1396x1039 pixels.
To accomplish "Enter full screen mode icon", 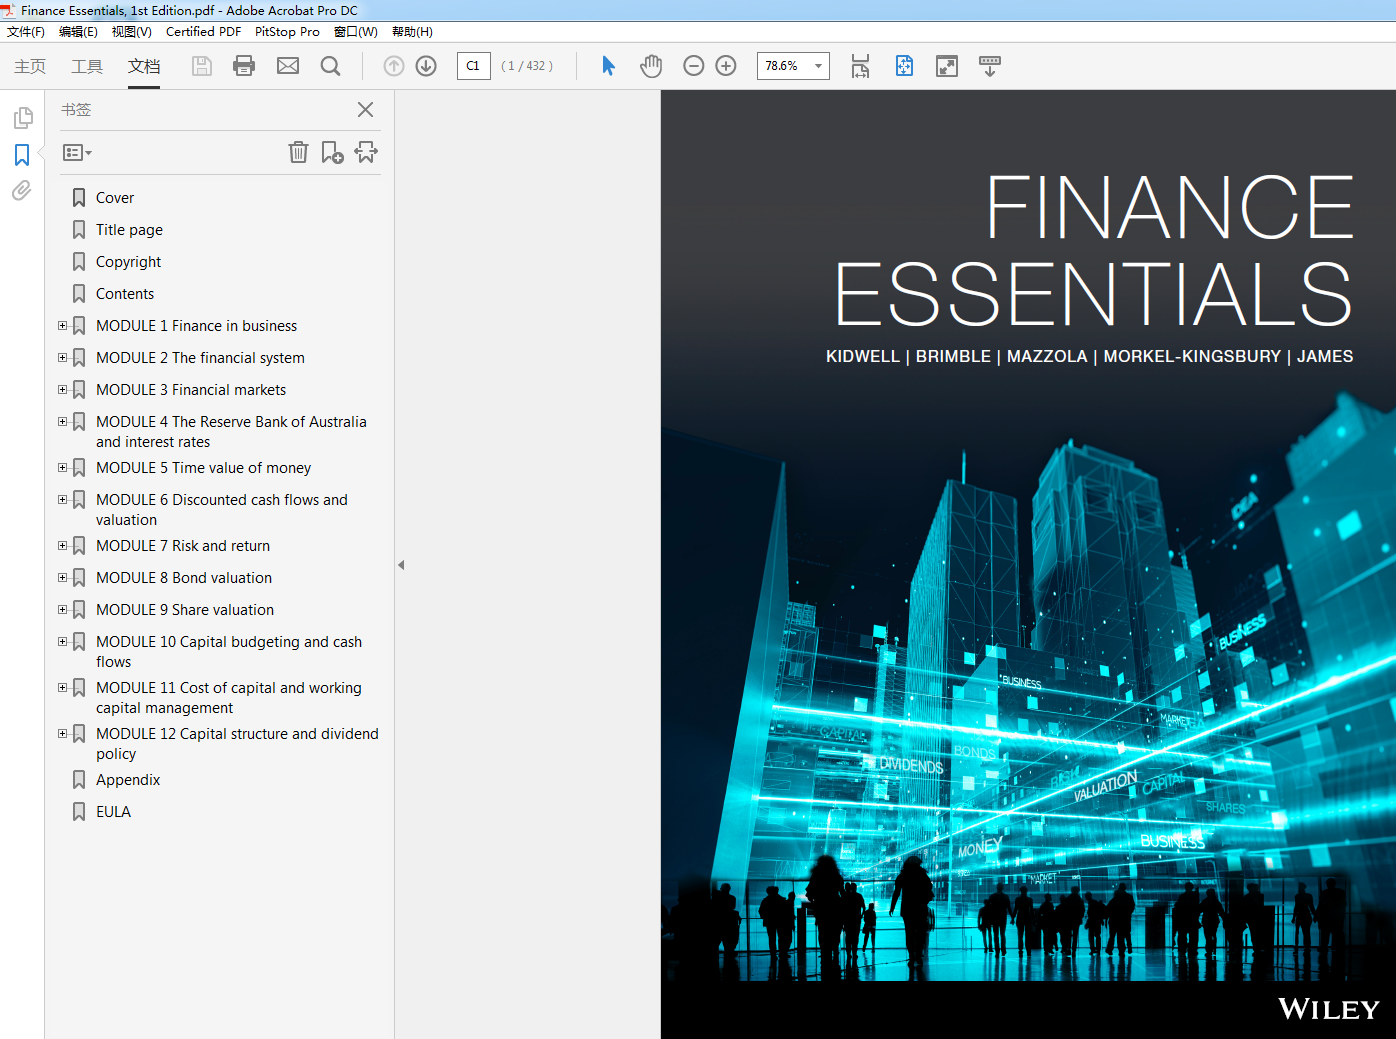I will [946, 66].
